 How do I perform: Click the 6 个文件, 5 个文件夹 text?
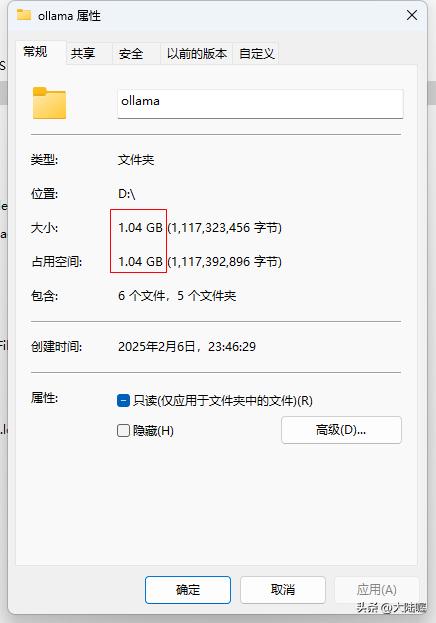tap(177, 296)
